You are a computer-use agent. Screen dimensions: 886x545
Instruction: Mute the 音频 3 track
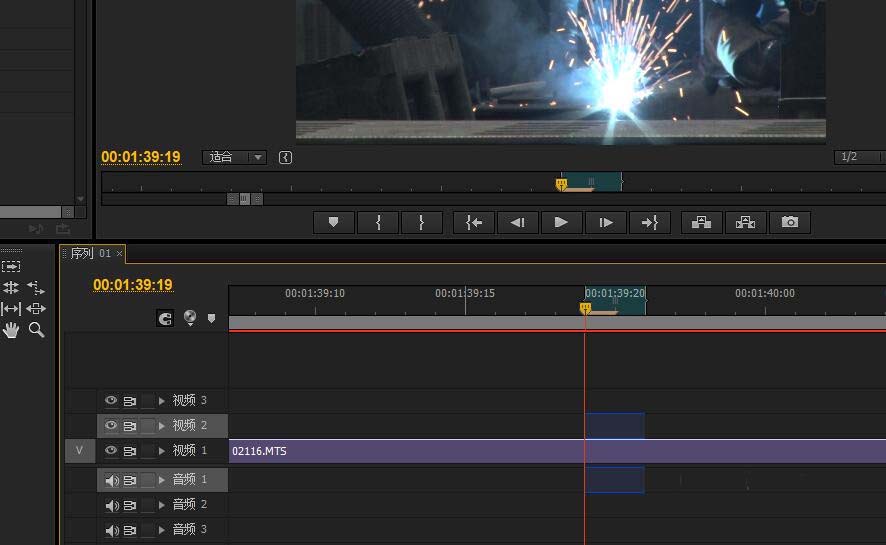point(112,530)
